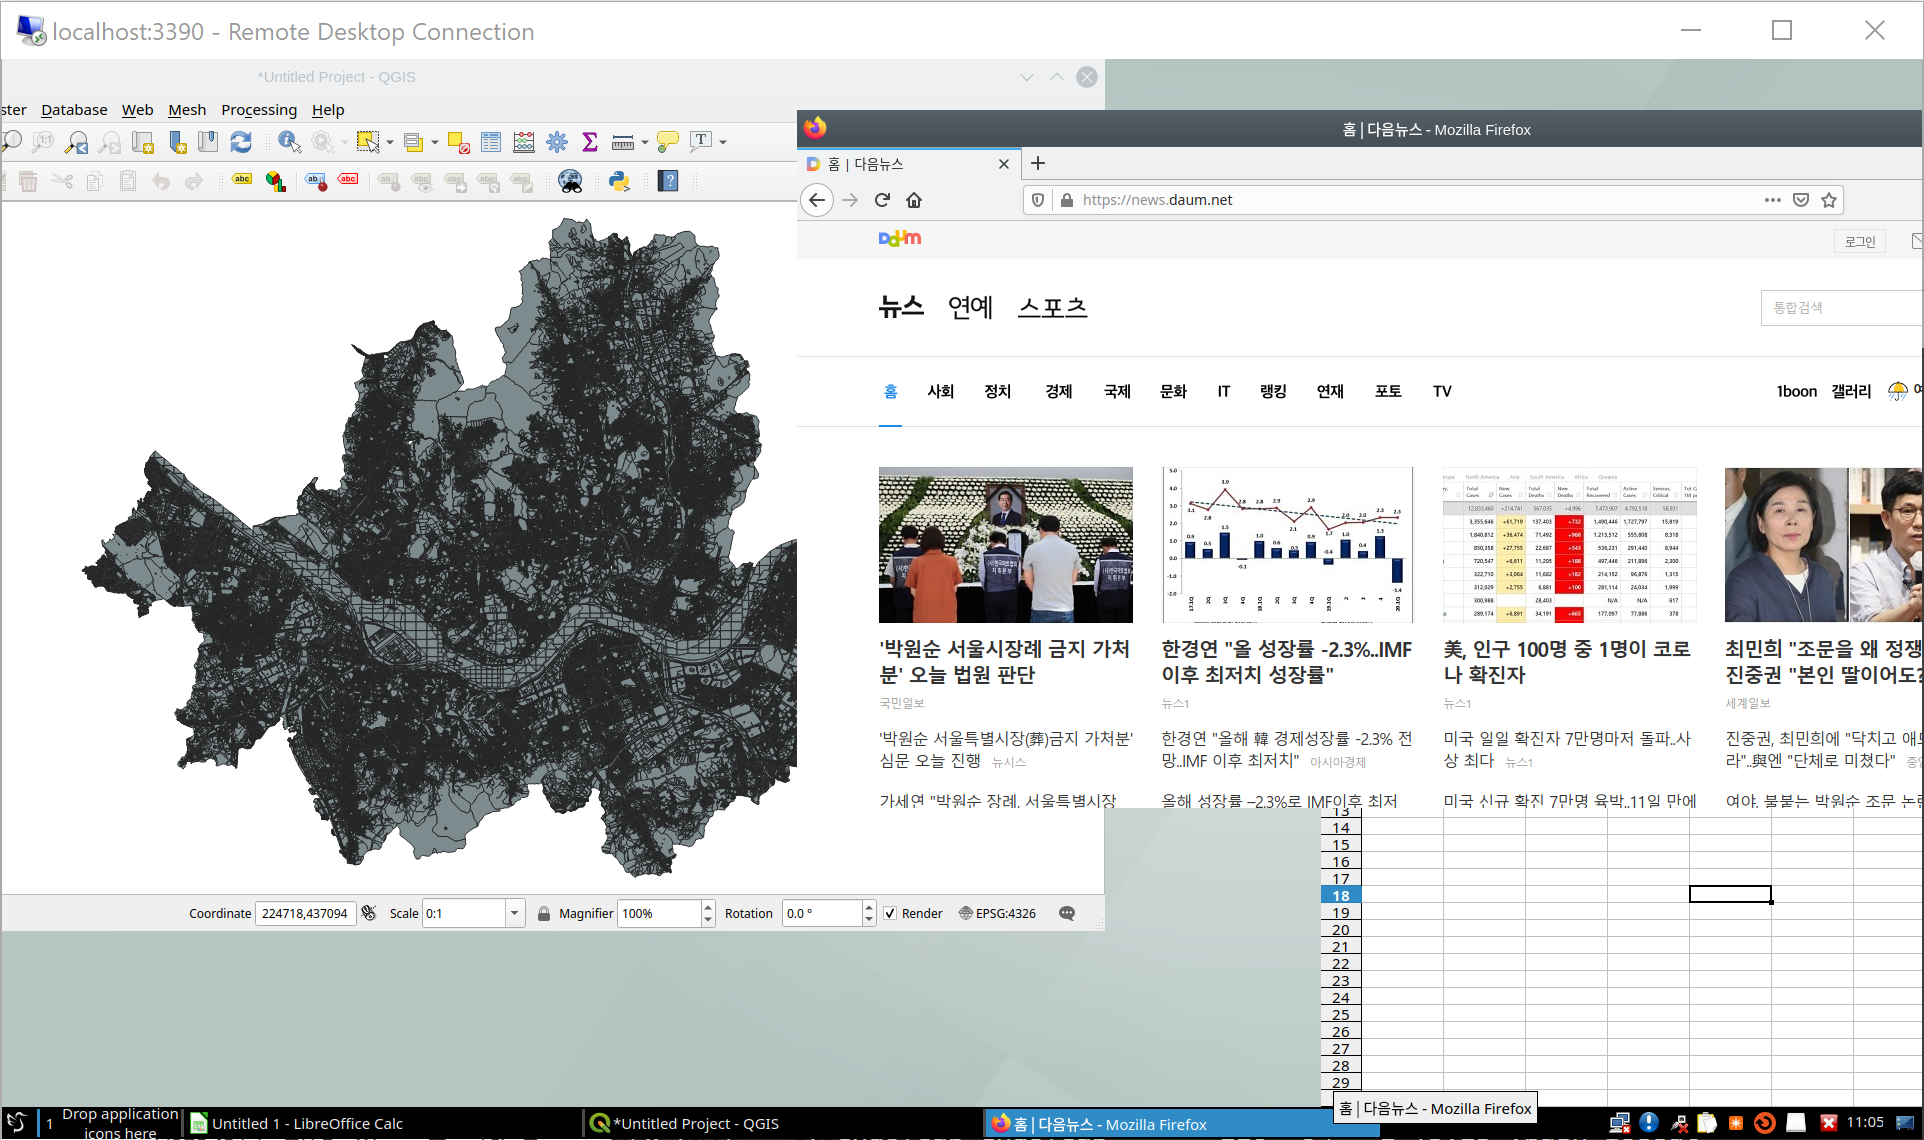The height and width of the screenshot is (1140, 1924).
Task: Expand the Measure tool dropdown arrow
Action: [x=645, y=142]
